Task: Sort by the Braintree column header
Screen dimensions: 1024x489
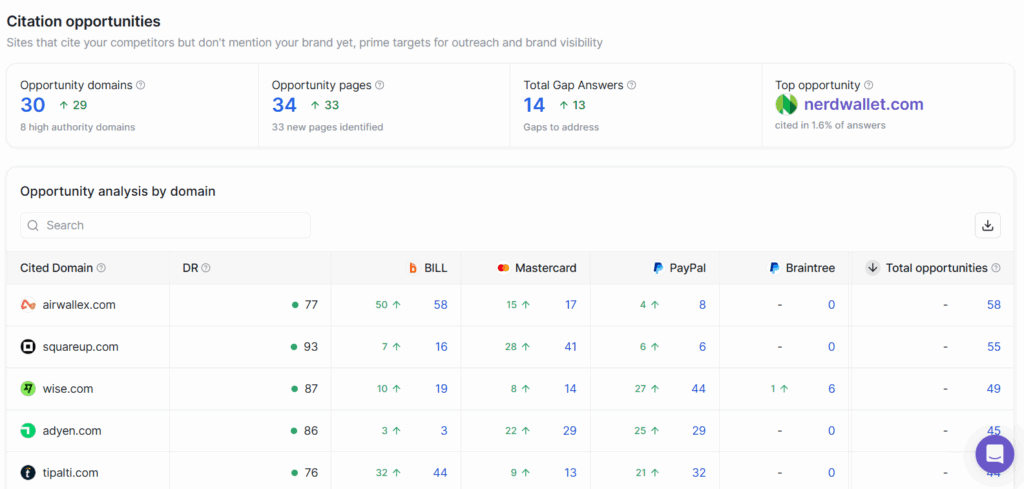Action: [x=810, y=268]
